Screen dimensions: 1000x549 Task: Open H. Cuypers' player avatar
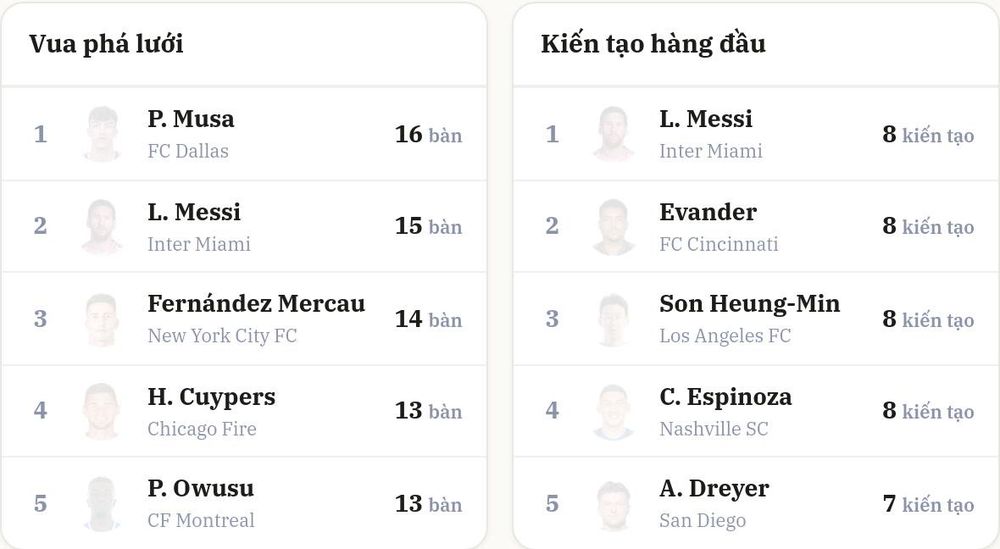point(102,411)
